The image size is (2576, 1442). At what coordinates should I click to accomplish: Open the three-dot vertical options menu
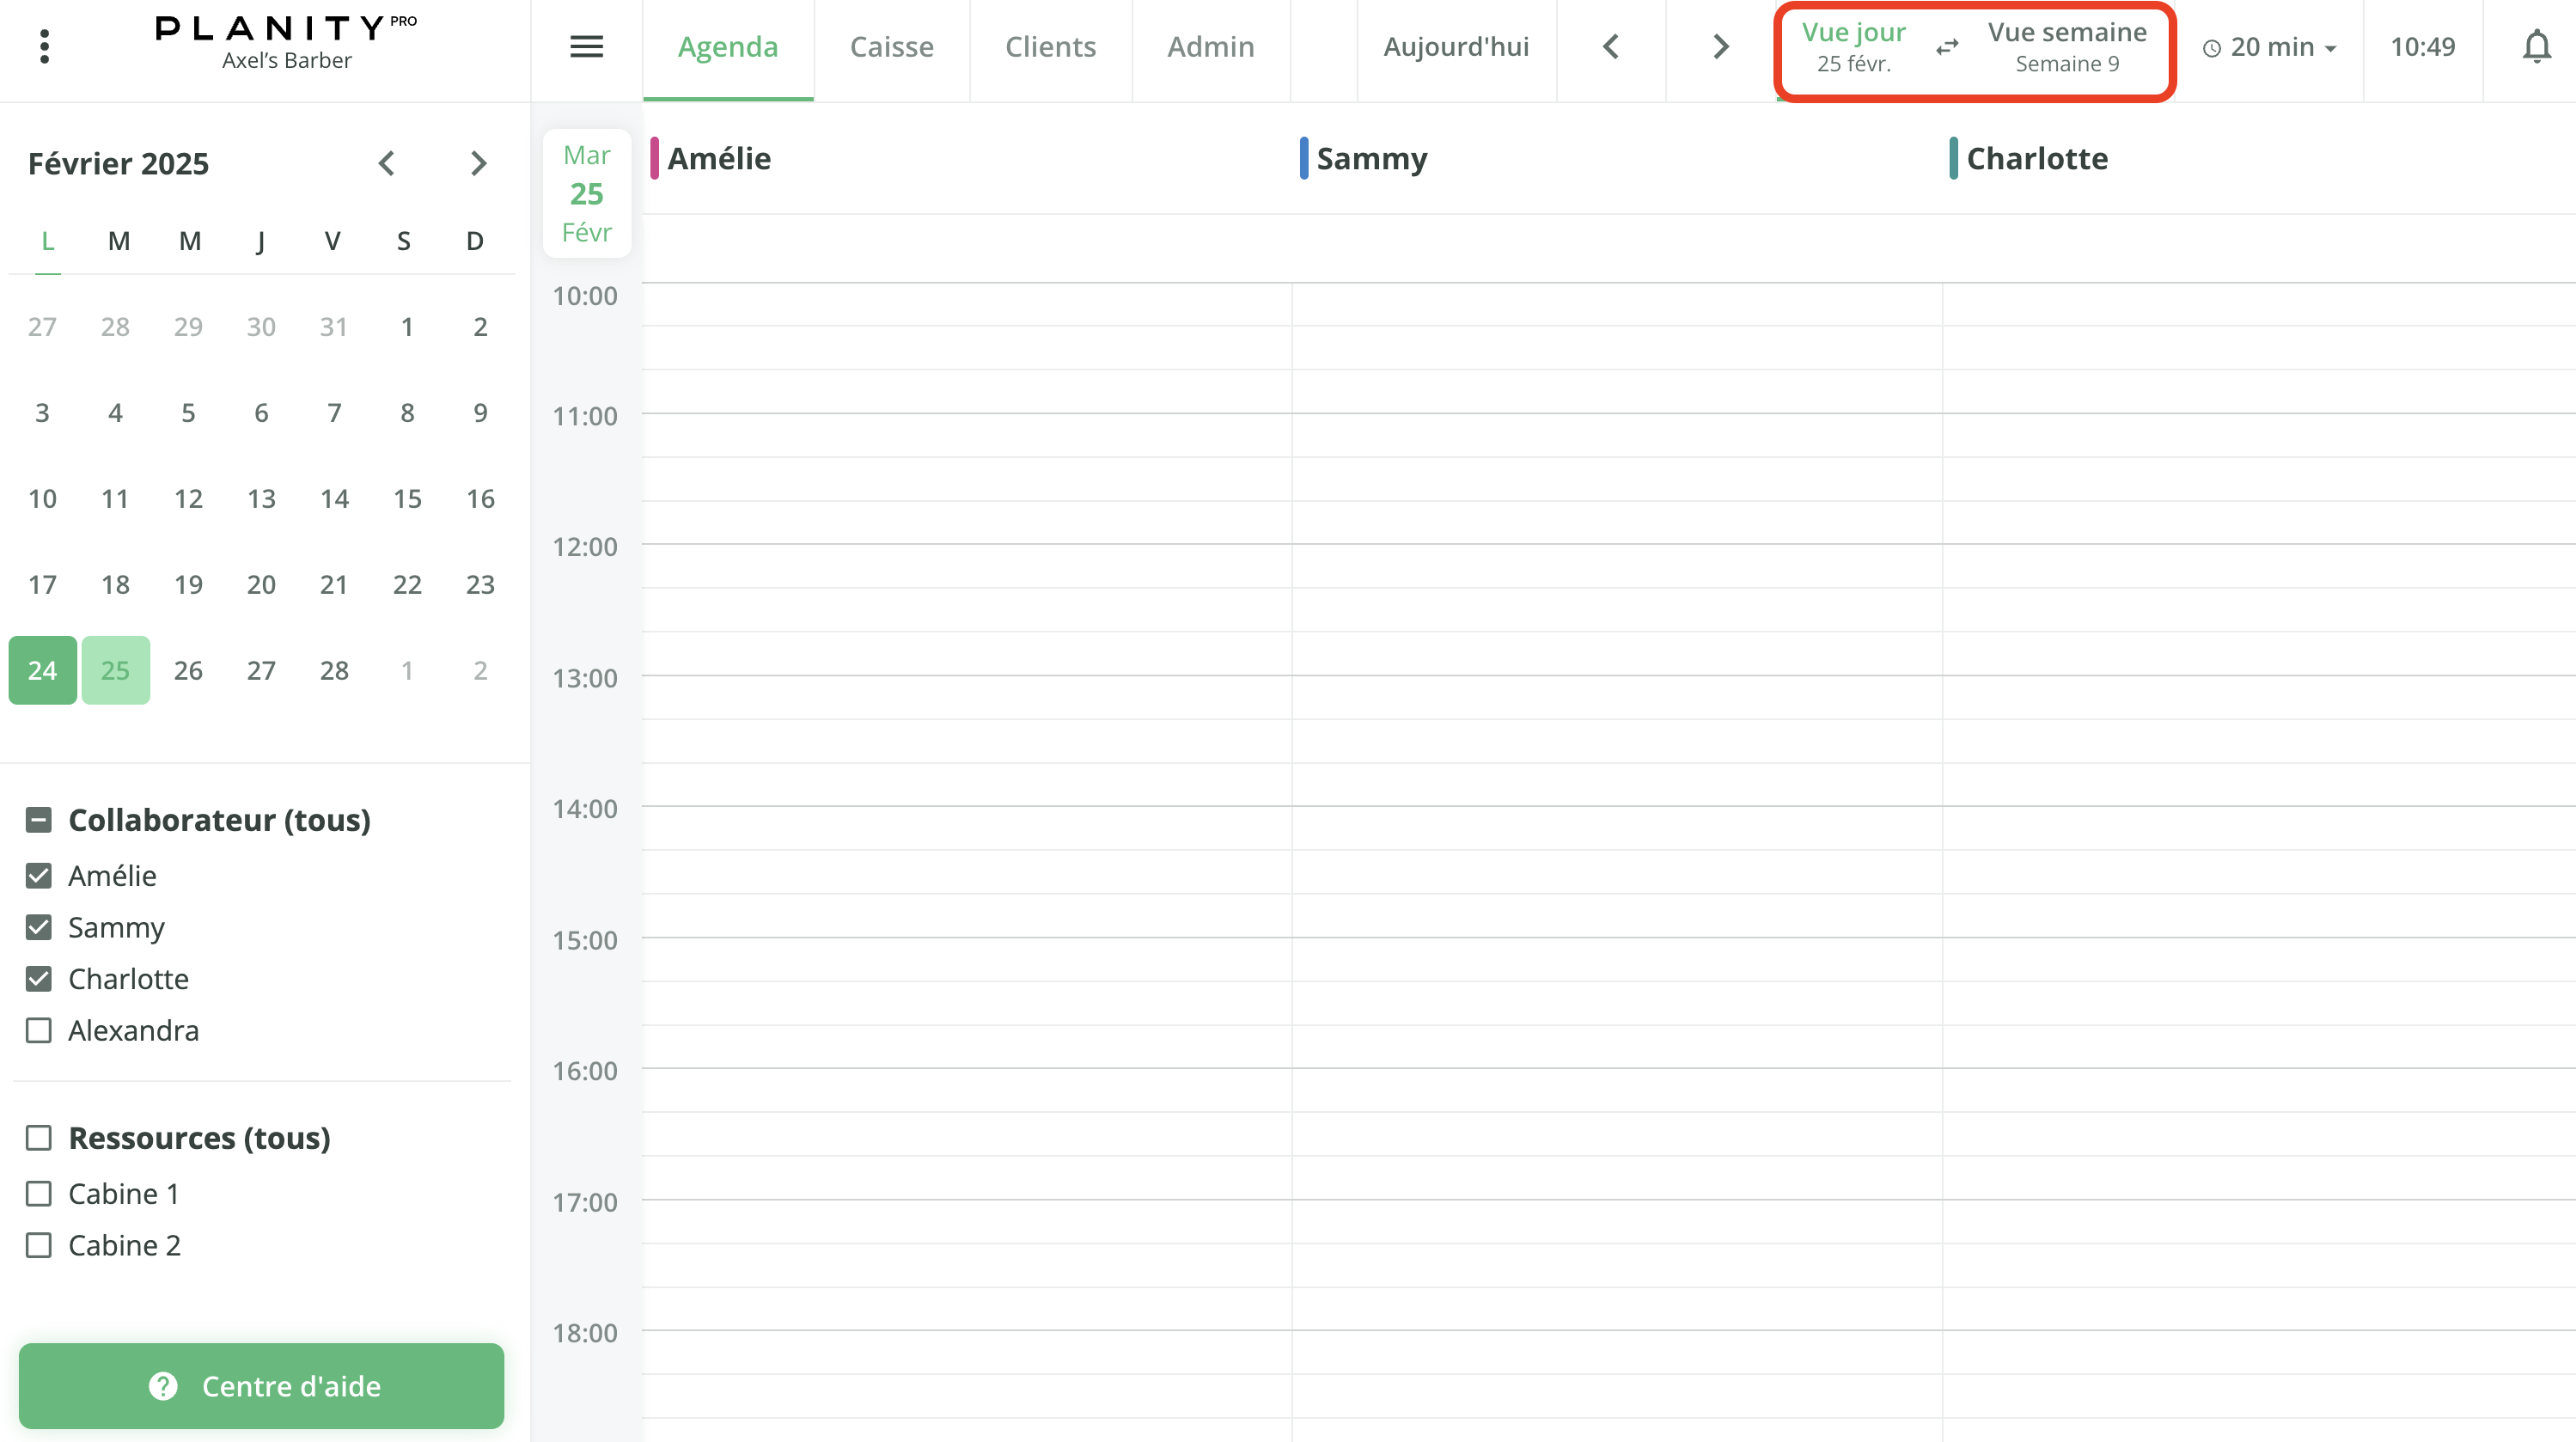pyautogui.click(x=44, y=46)
